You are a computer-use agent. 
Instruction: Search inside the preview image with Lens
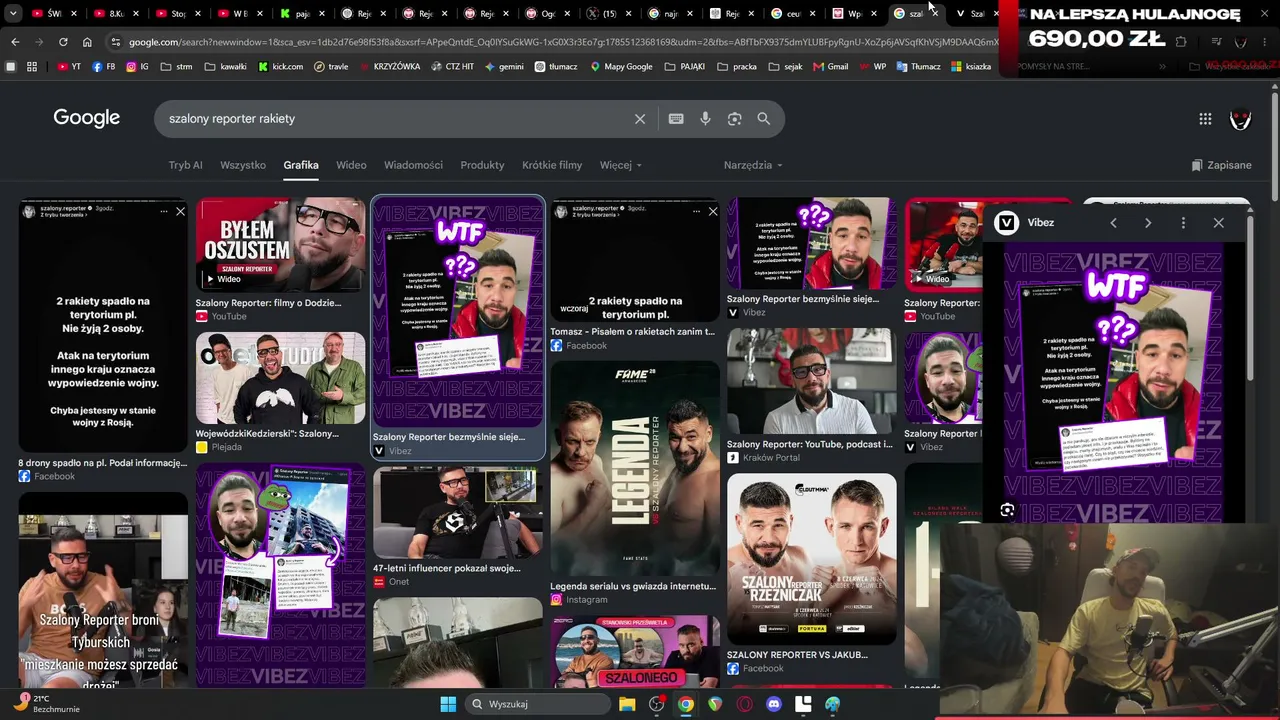(x=1007, y=510)
